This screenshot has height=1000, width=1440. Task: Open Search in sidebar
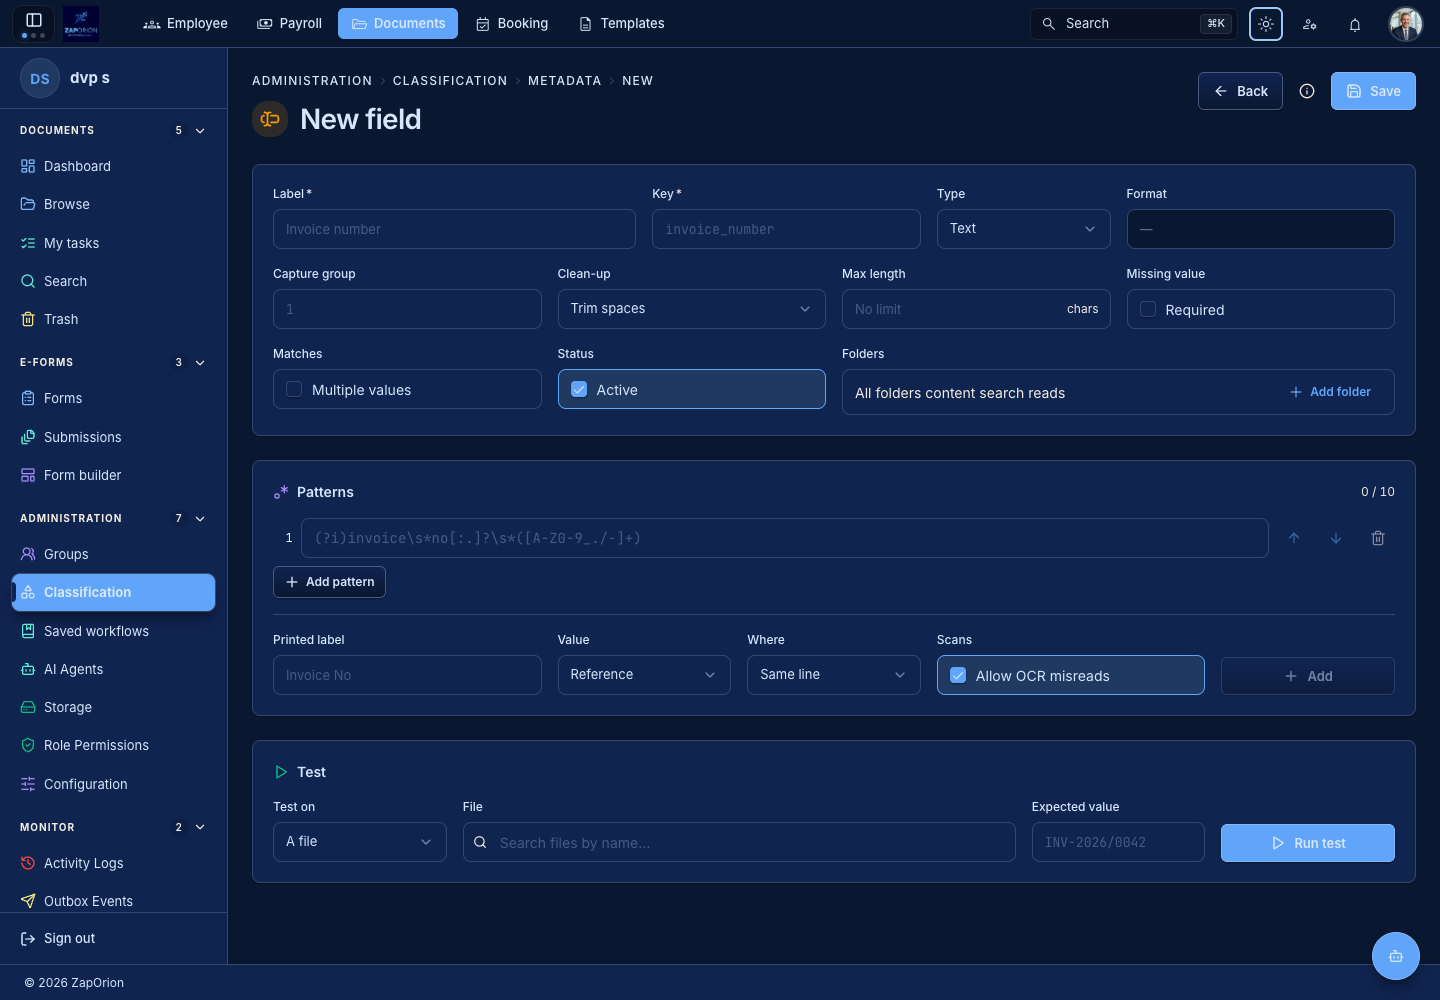[113, 281]
